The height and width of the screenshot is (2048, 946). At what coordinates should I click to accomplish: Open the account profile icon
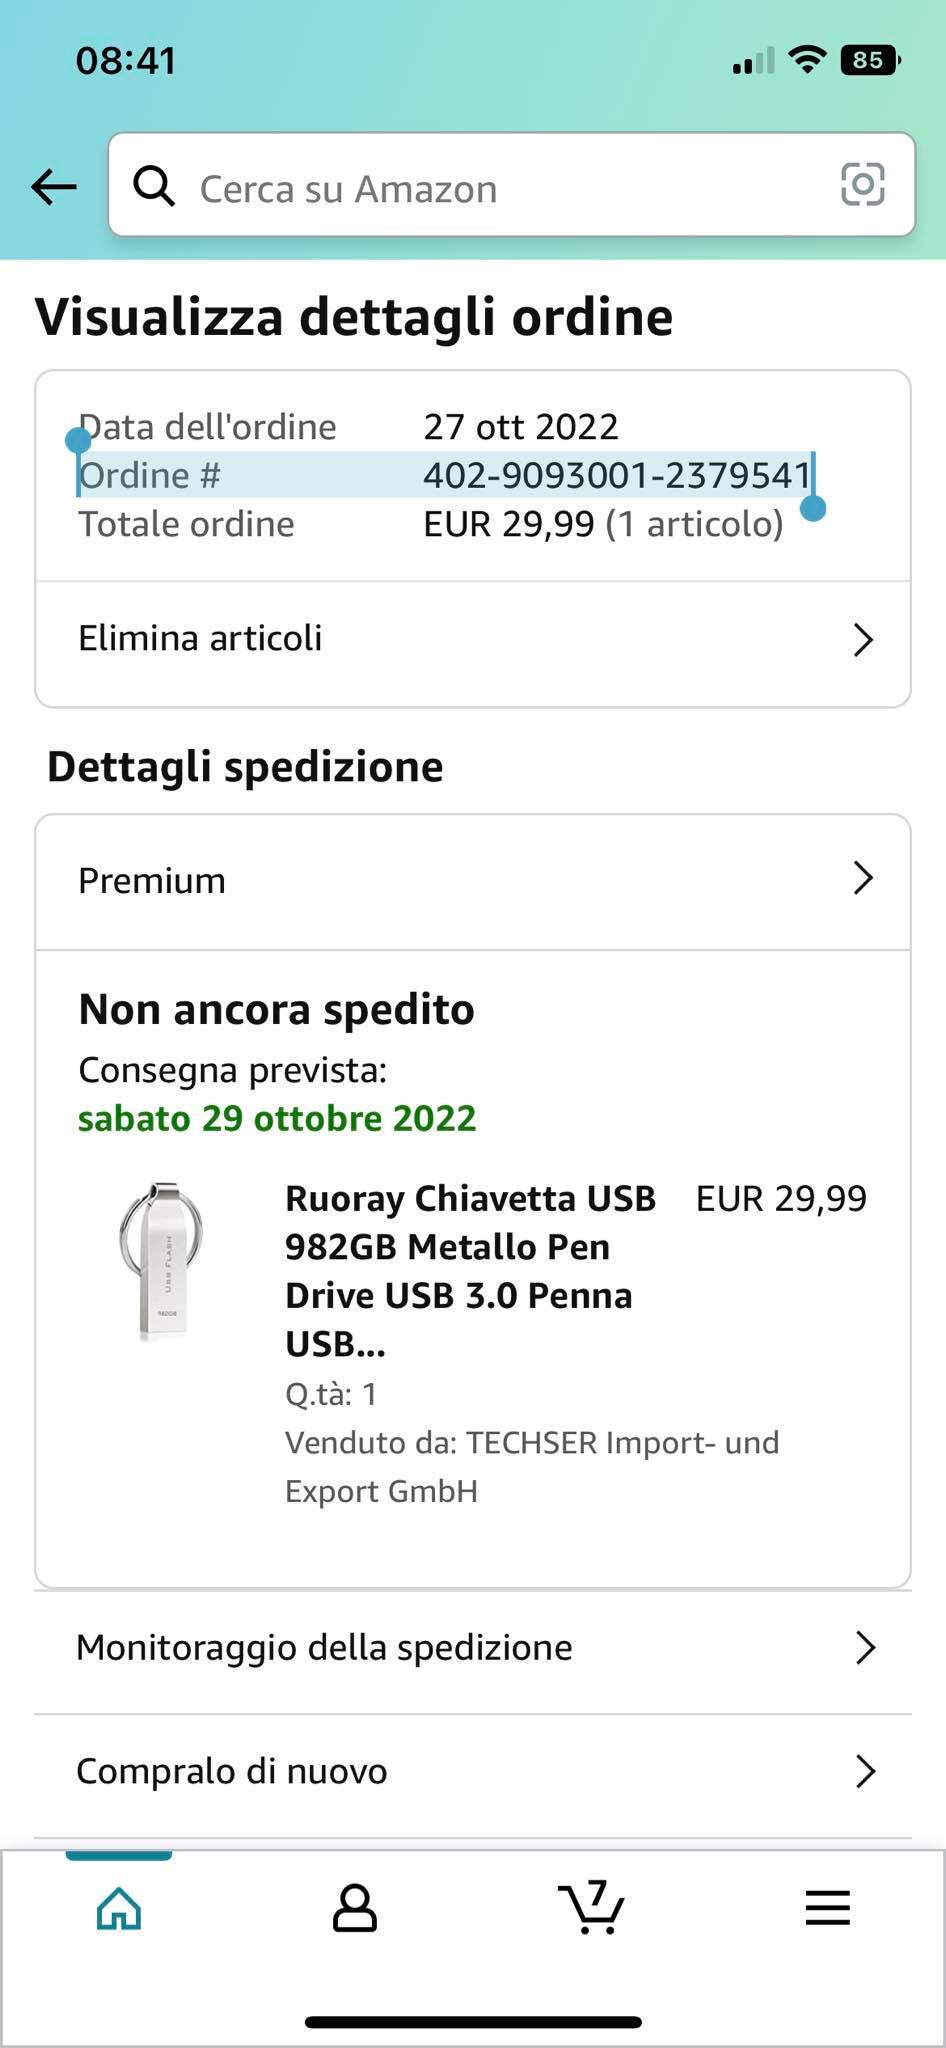[x=354, y=1908]
